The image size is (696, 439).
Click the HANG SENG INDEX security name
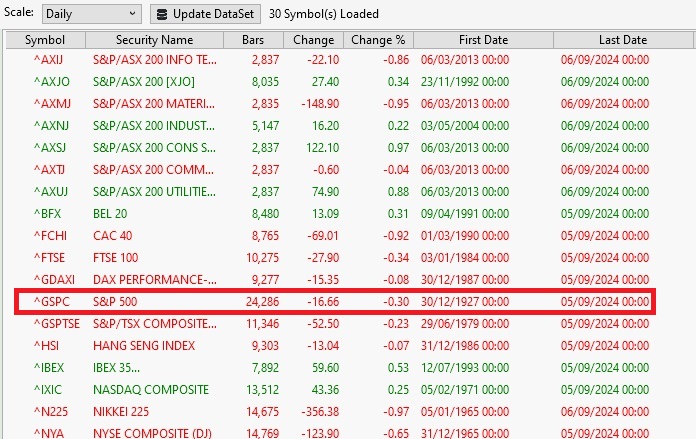click(144, 346)
